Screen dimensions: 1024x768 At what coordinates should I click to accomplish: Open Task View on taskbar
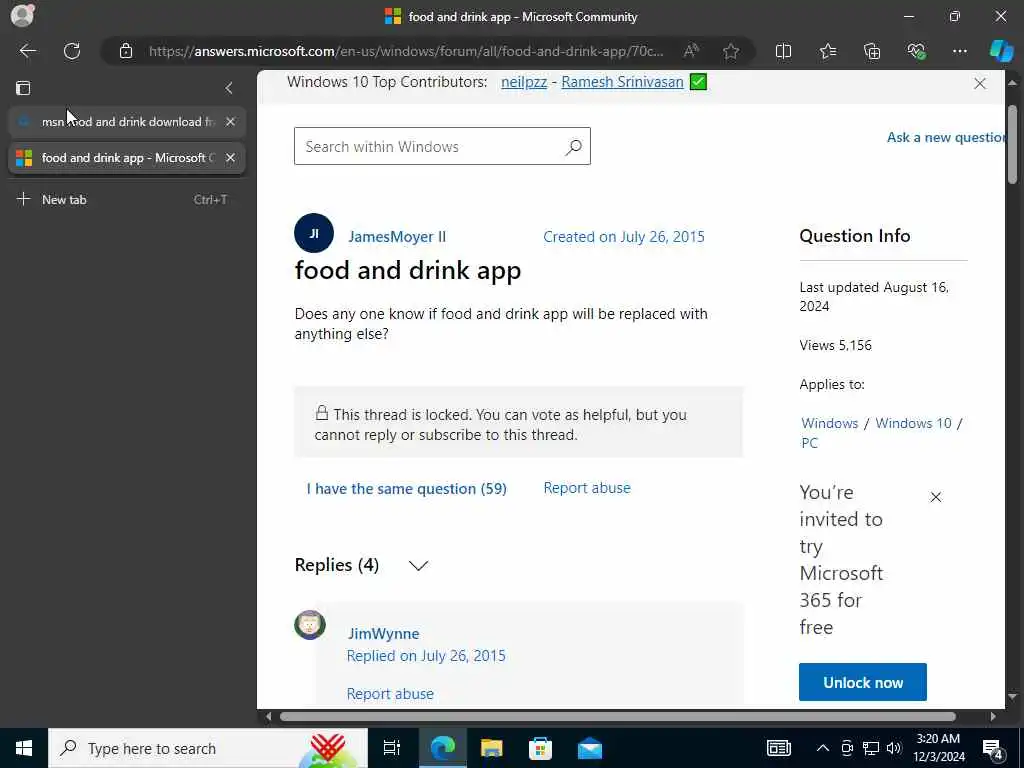(392, 748)
